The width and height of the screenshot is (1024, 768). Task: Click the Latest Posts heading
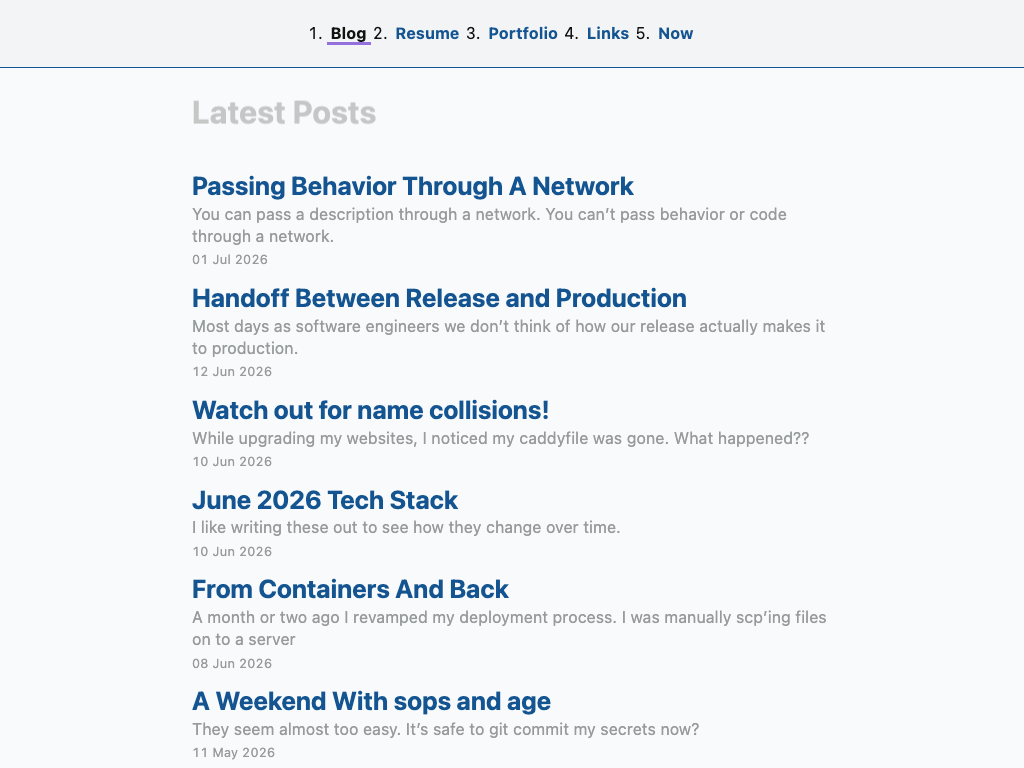(x=284, y=113)
